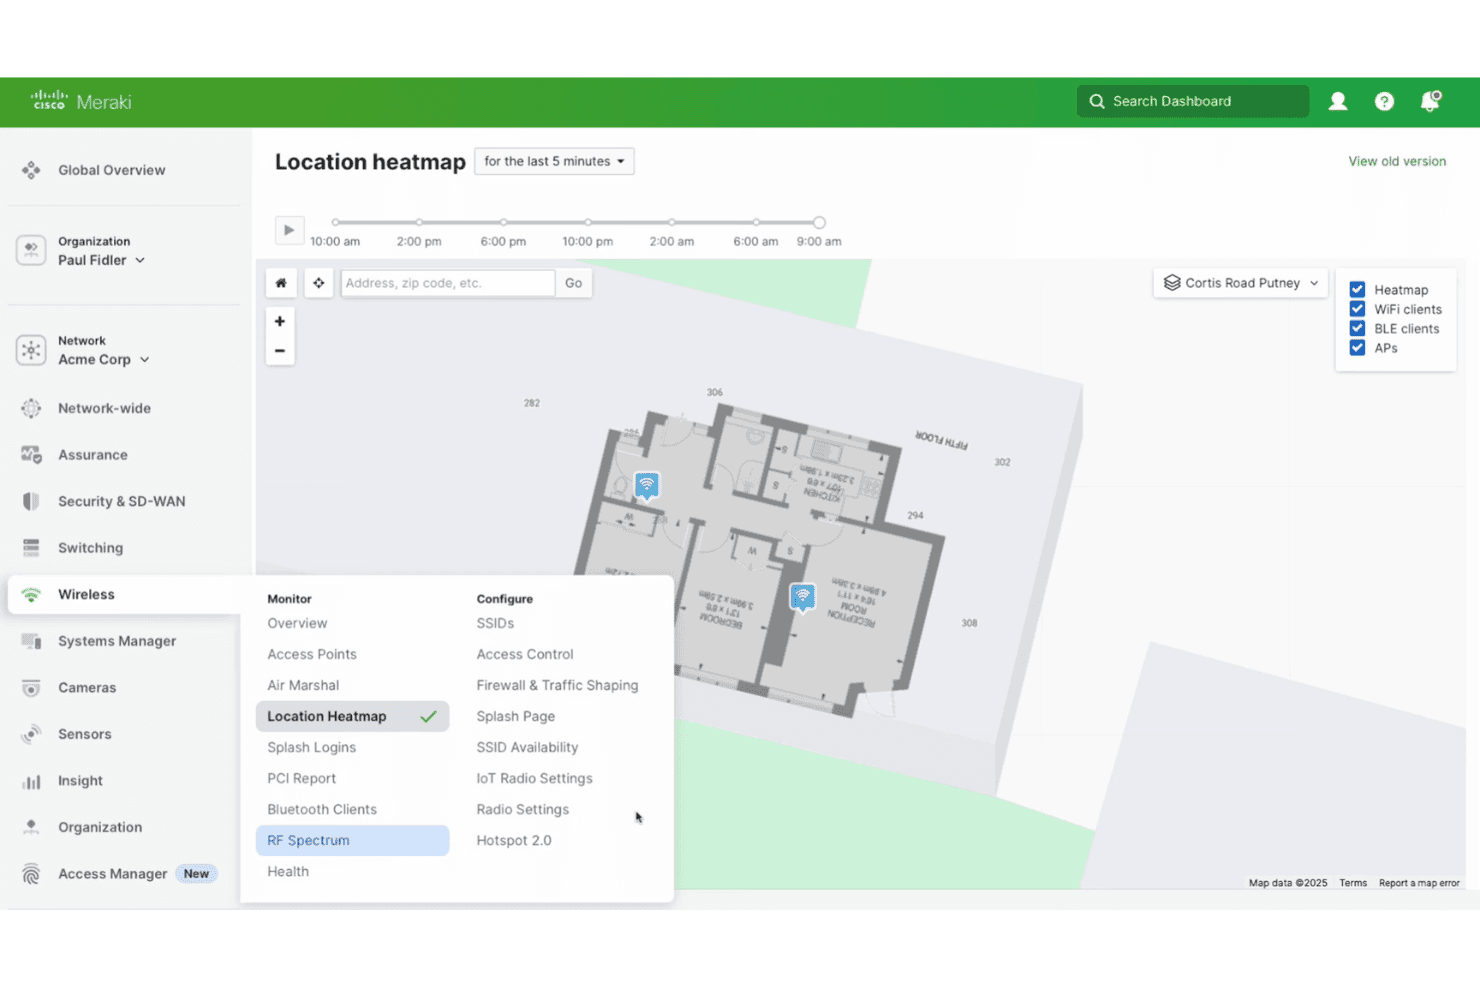
Task: Click Report a map error link
Action: click(x=1419, y=883)
